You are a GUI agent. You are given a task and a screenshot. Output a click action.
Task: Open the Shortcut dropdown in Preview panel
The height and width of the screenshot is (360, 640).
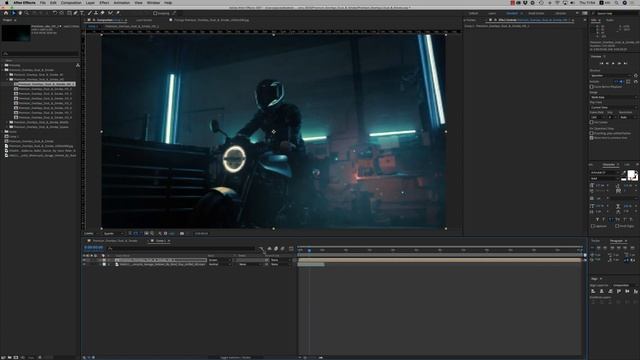tap(611, 76)
